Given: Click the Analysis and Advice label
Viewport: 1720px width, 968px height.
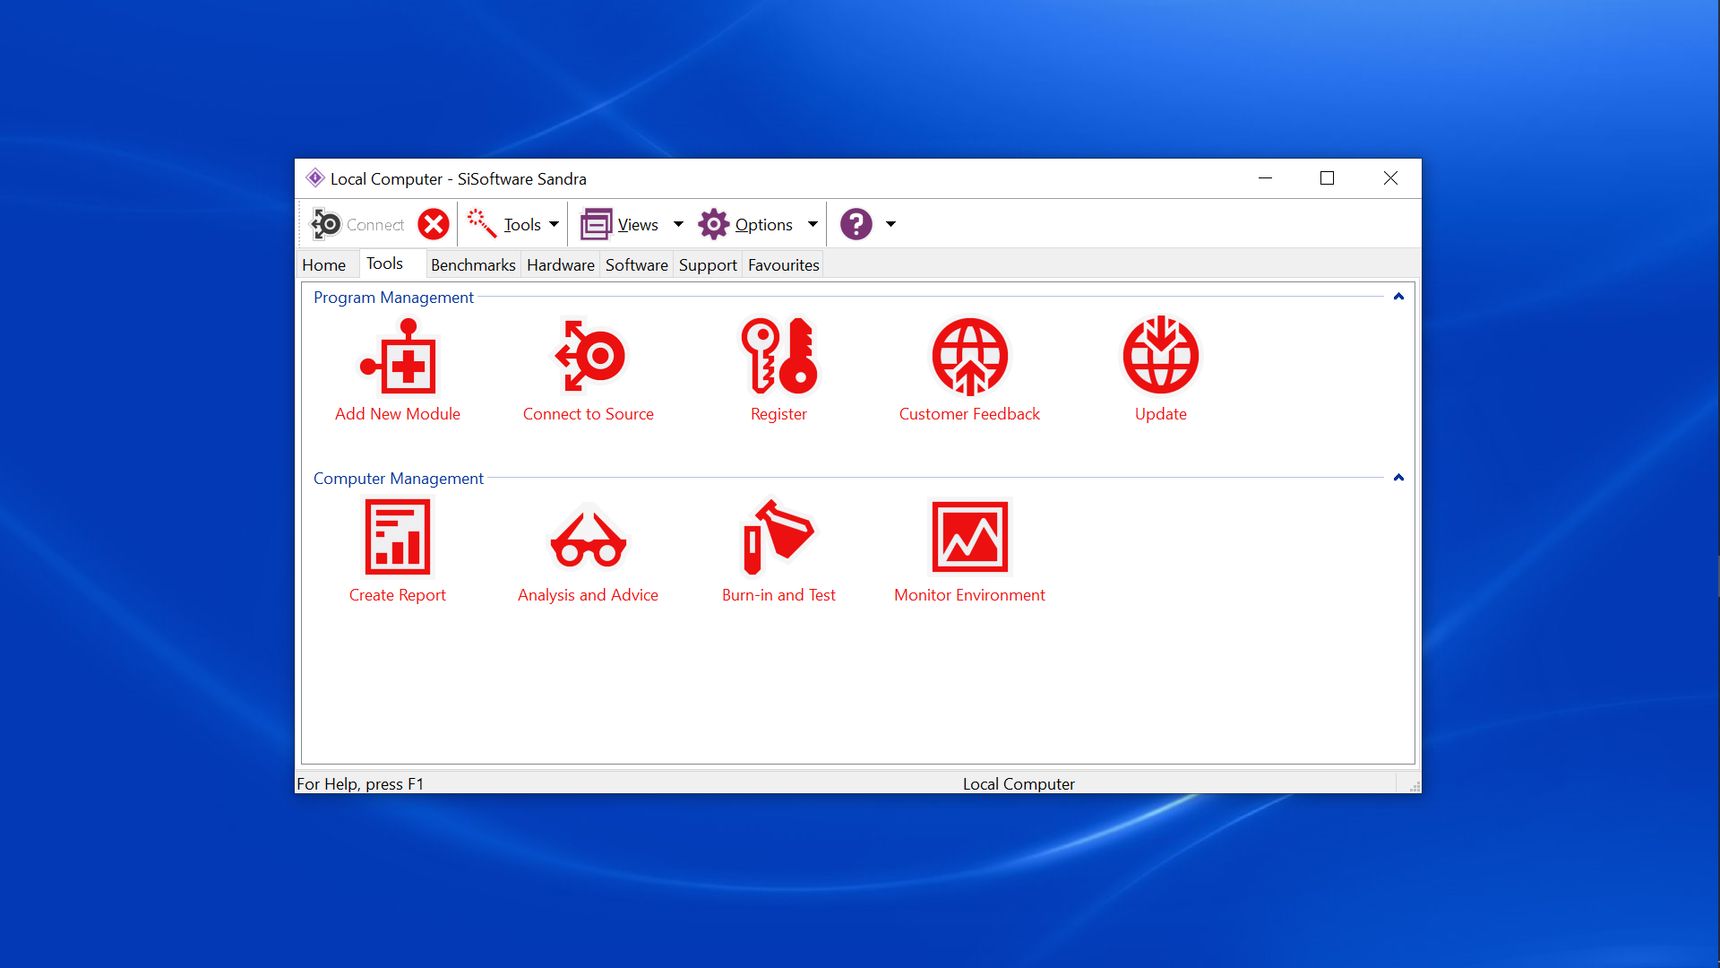Looking at the screenshot, I should click(589, 595).
